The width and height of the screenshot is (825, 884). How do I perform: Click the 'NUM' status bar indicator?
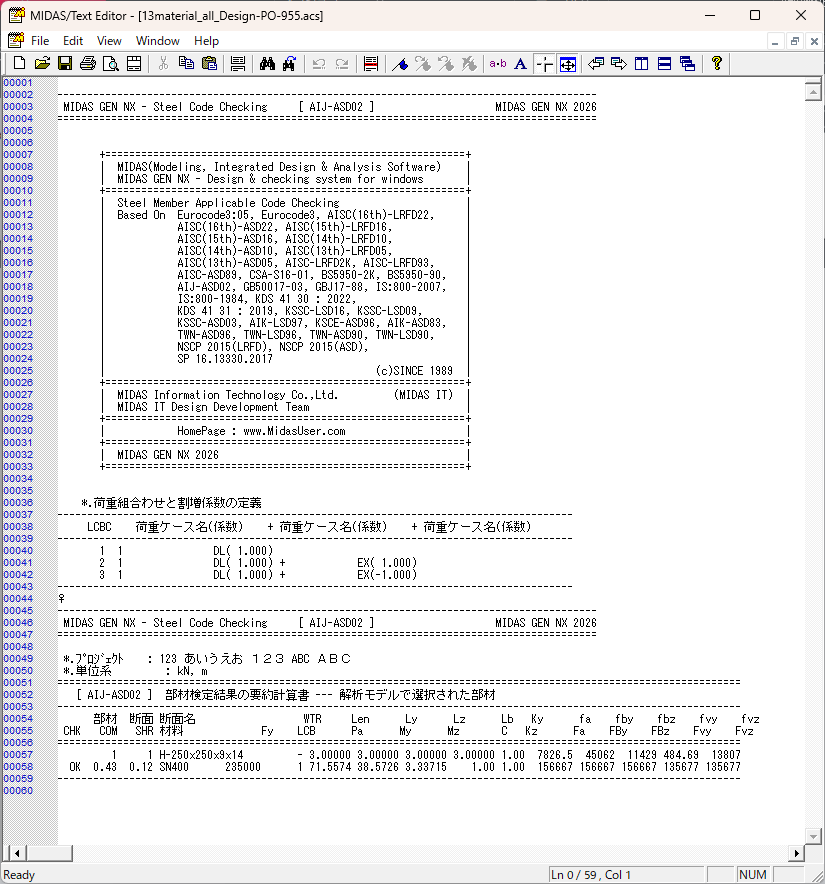tap(753, 874)
